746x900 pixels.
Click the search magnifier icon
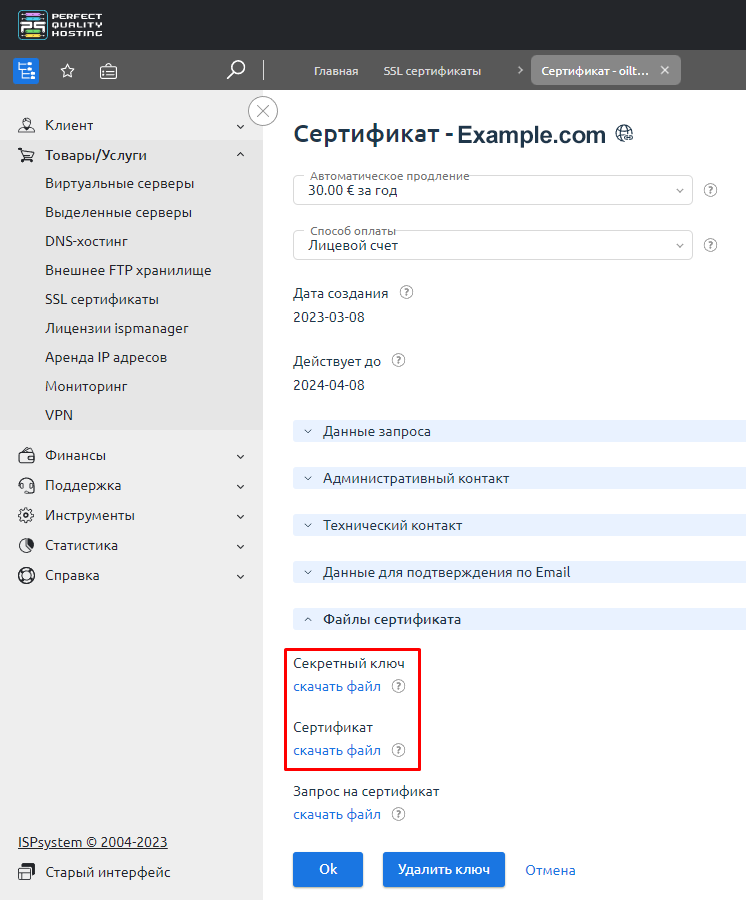click(x=236, y=70)
